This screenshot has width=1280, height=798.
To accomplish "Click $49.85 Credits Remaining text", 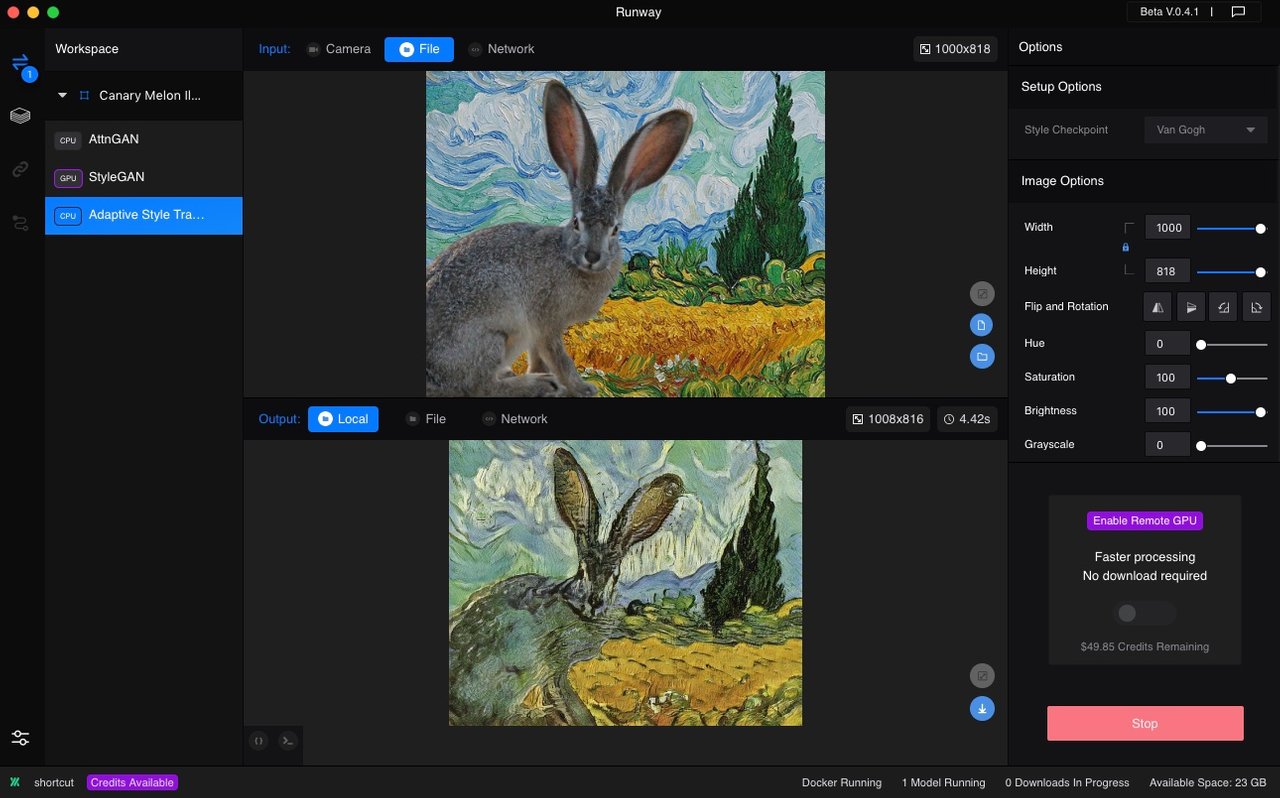I will 1145,647.
